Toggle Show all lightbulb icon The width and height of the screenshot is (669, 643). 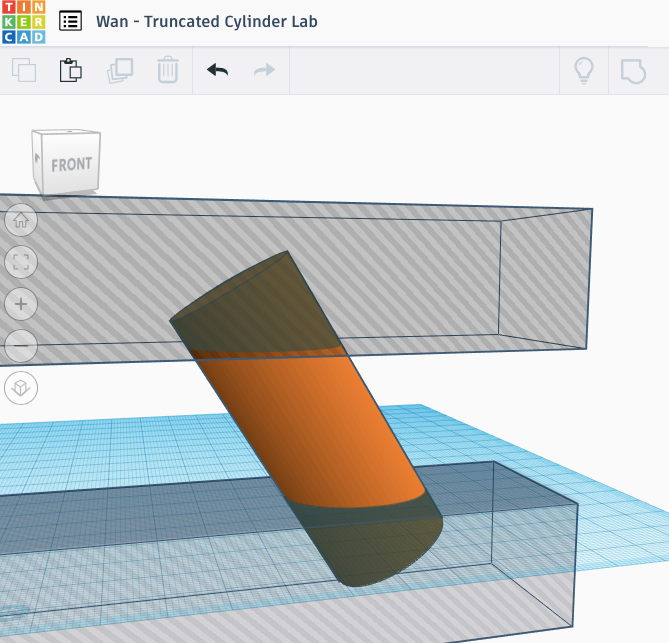click(x=584, y=70)
